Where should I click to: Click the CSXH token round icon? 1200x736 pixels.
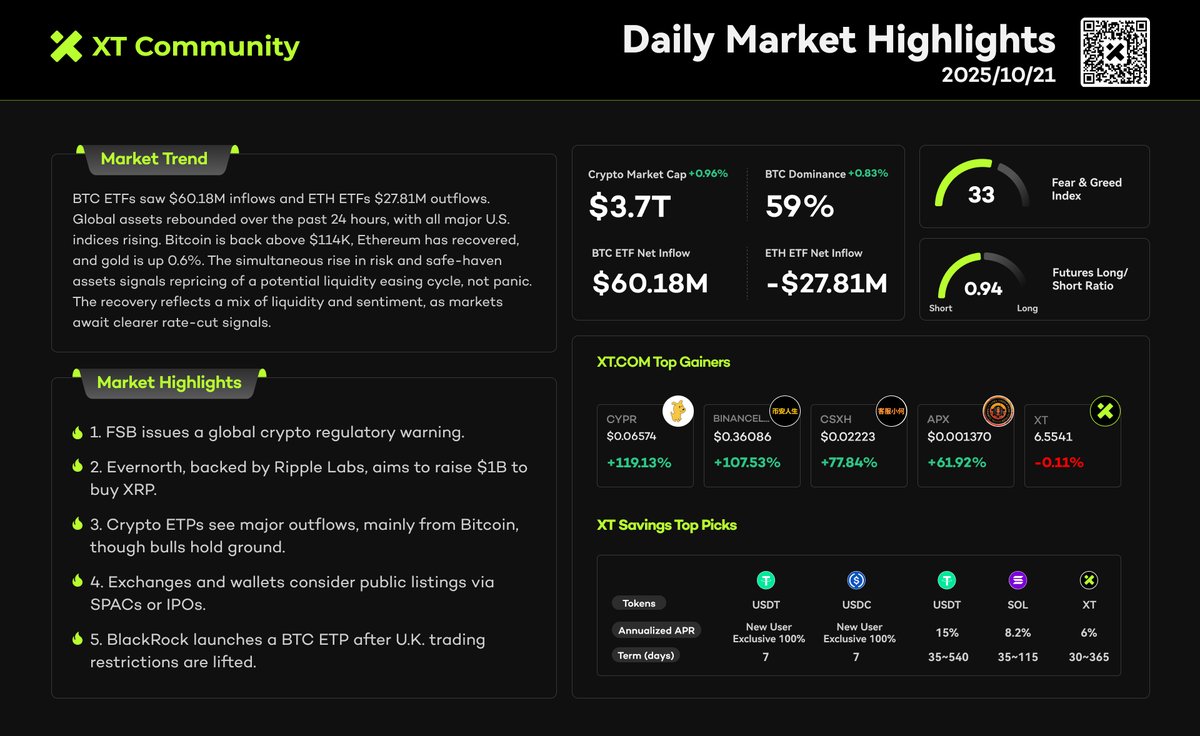891,410
